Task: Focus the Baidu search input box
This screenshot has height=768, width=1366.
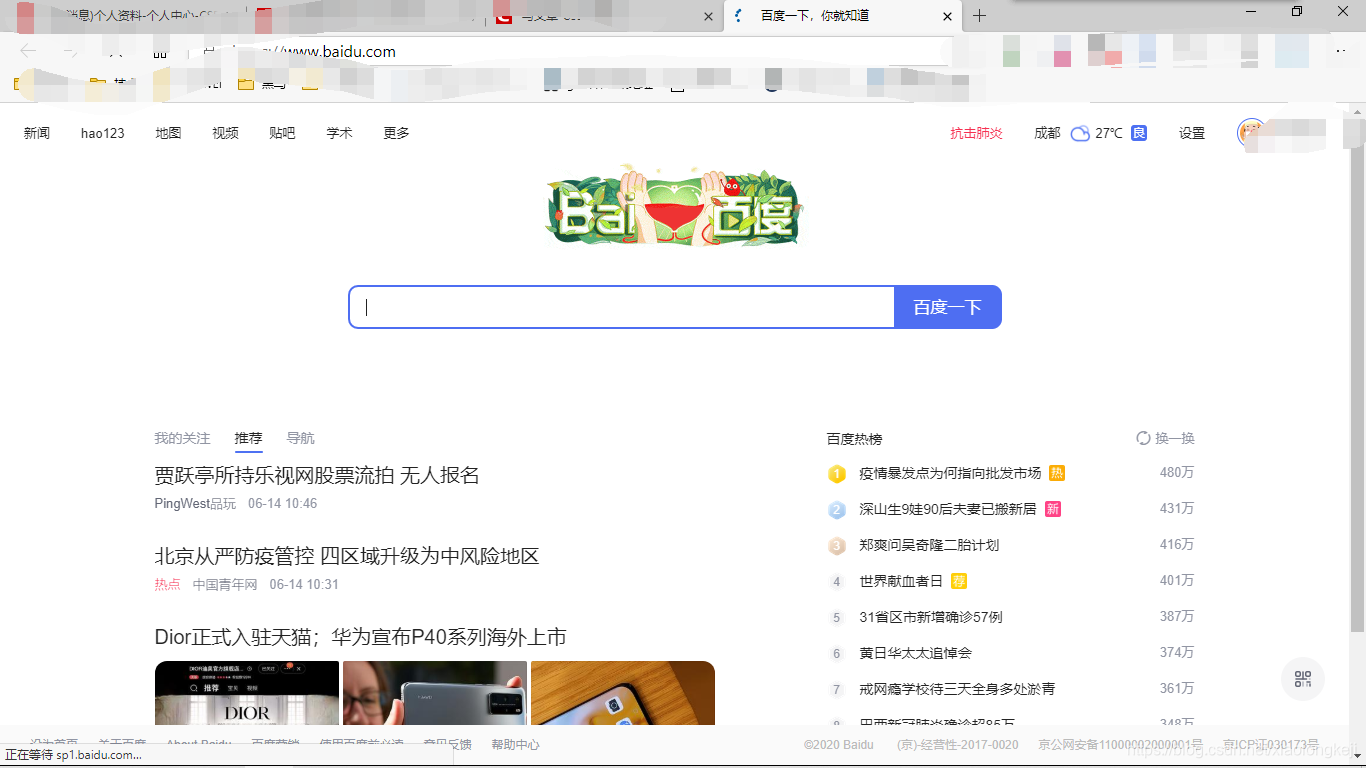Action: [x=621, y=307]
